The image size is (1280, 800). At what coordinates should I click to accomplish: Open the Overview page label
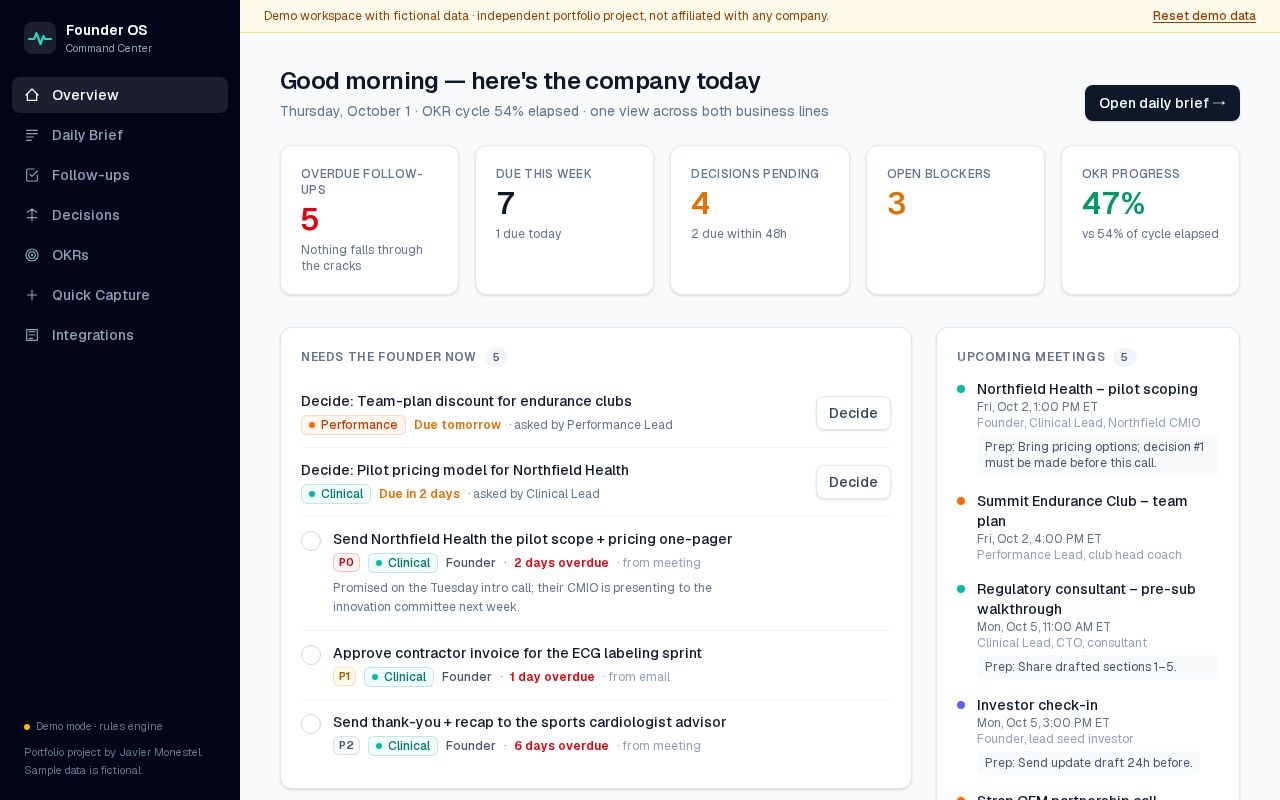pyautogui.click(x=85, y=95)
